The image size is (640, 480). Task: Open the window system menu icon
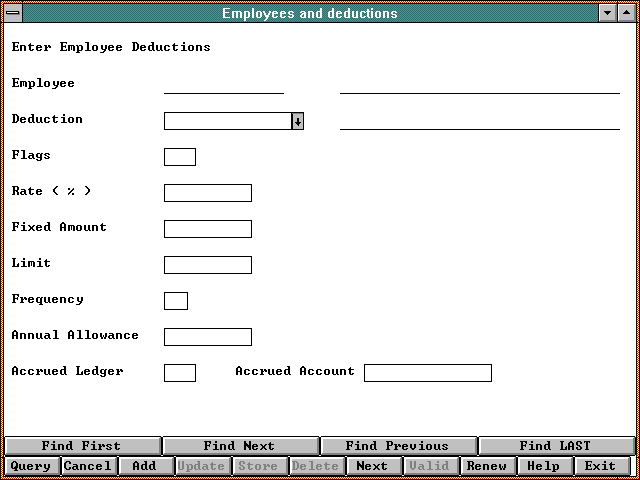[11, 13]
